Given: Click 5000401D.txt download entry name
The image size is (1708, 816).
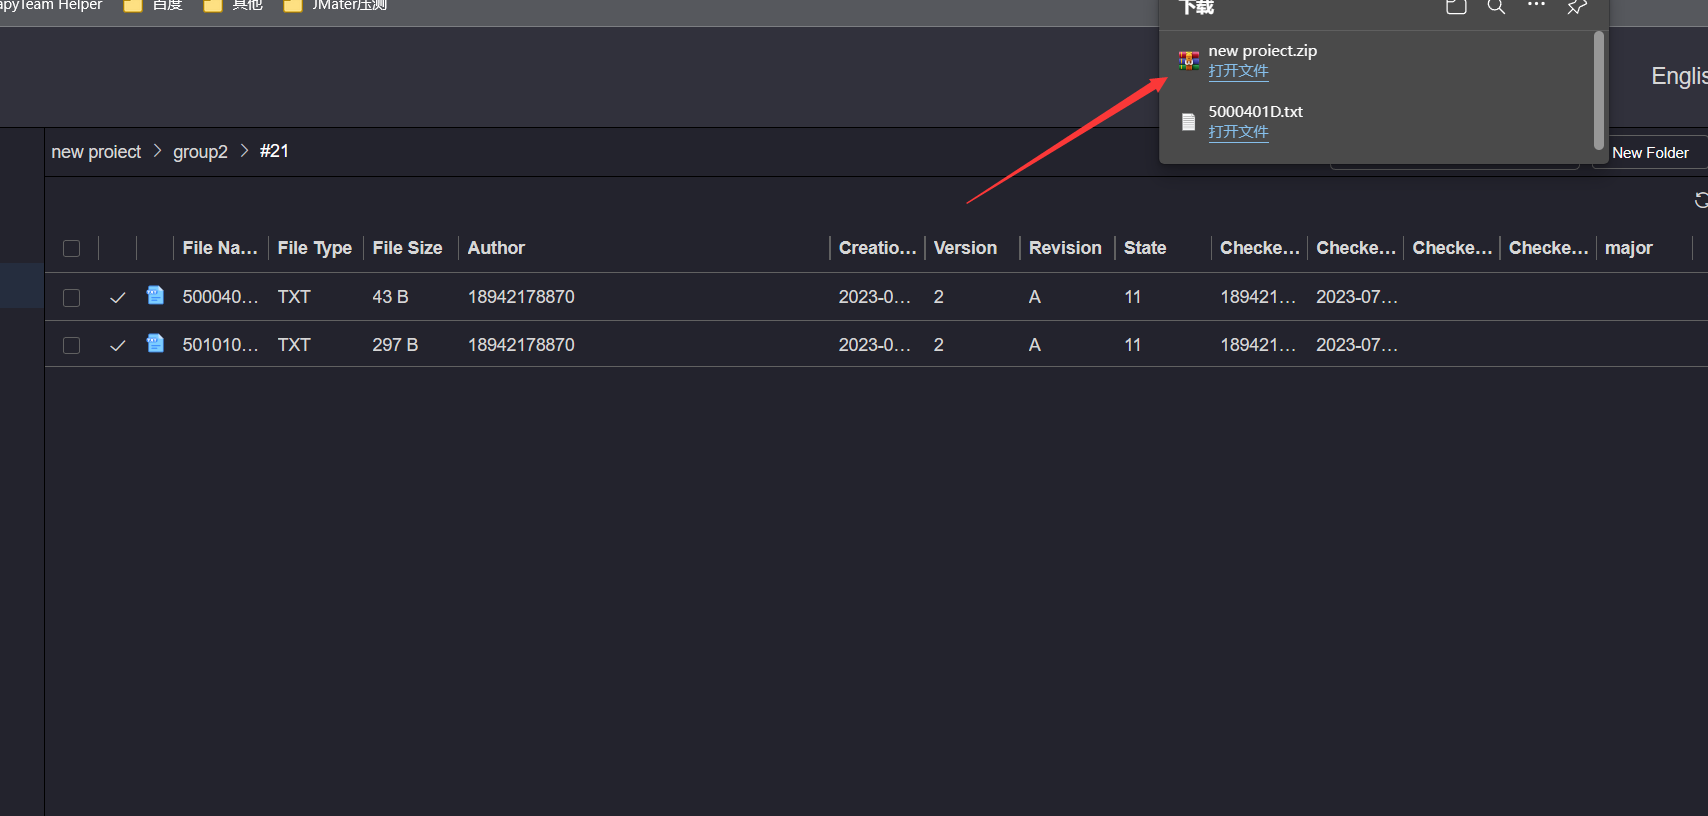Looking at the screenshot, I should click(1255, 112).
